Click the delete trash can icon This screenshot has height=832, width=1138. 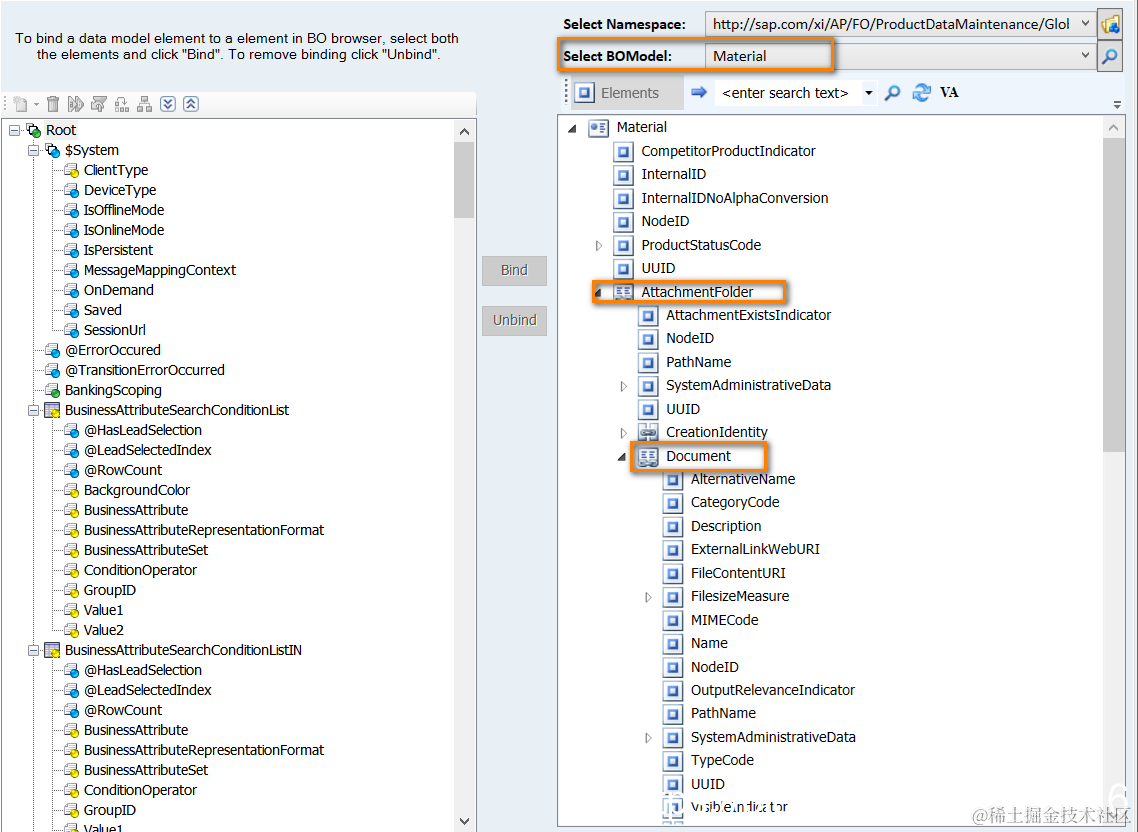pyautogui.click(x=53, y=104)
